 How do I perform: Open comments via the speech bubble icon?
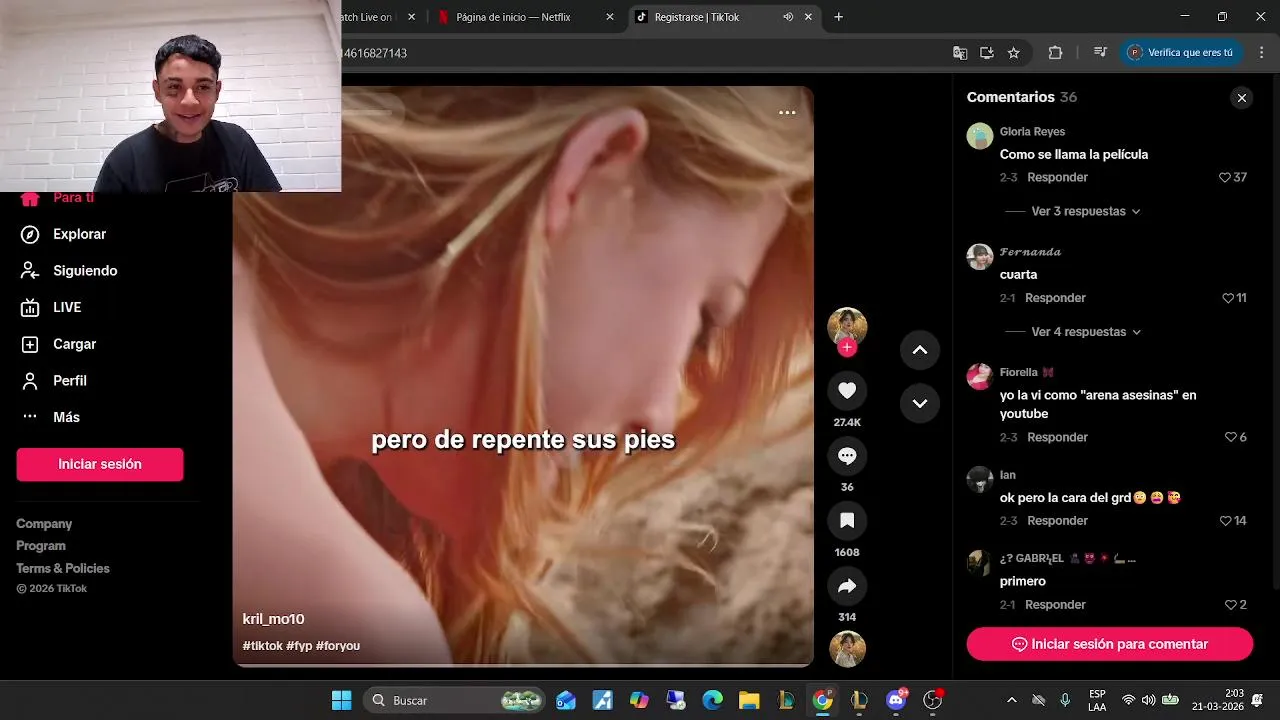[x=847, y=456]
